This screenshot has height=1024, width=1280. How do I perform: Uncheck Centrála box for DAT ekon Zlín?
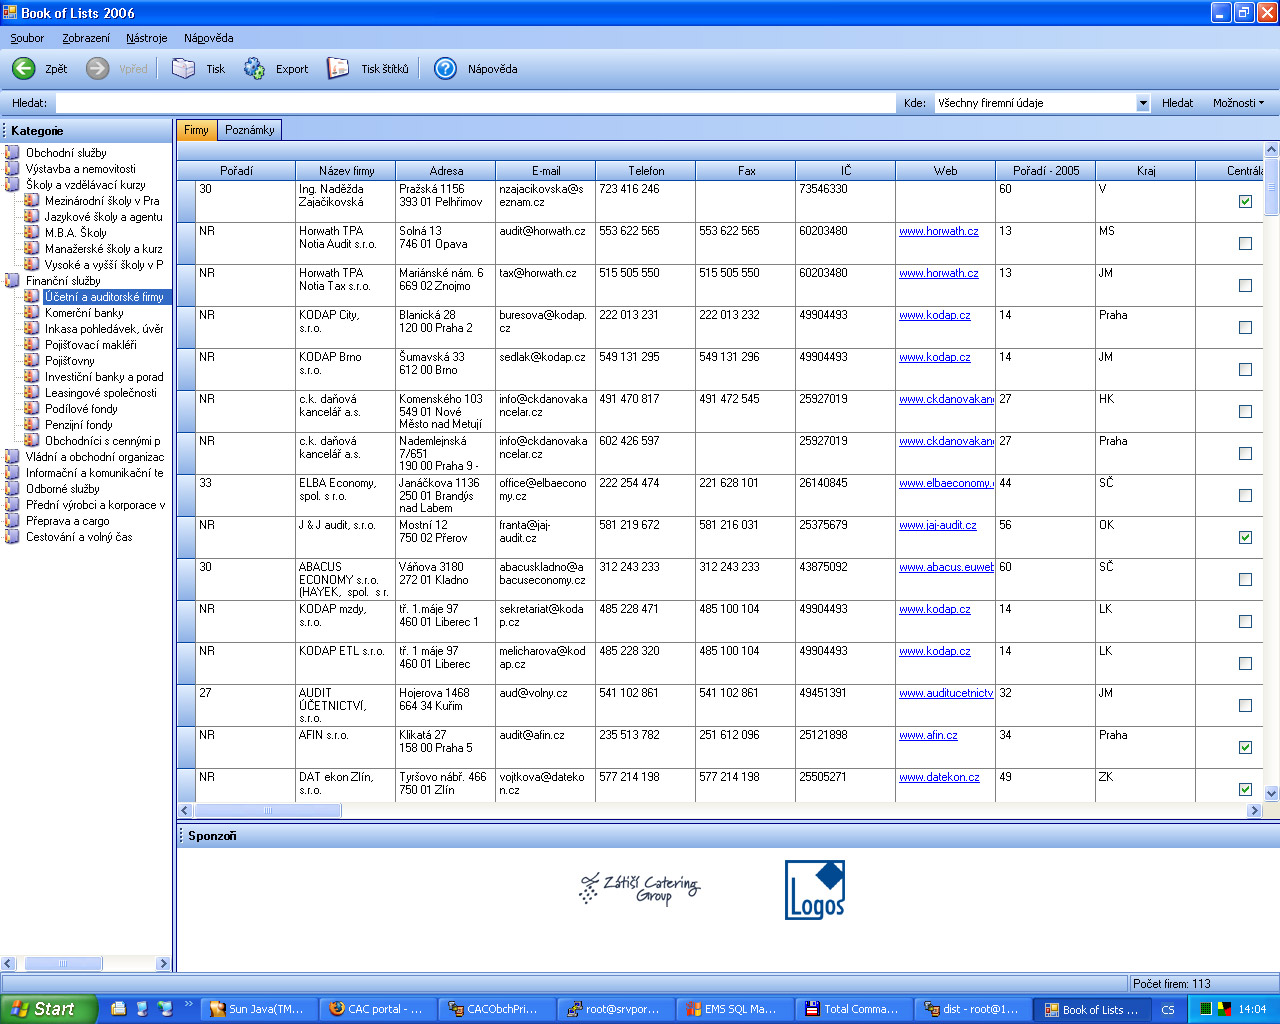click(x=1245, y=789)
